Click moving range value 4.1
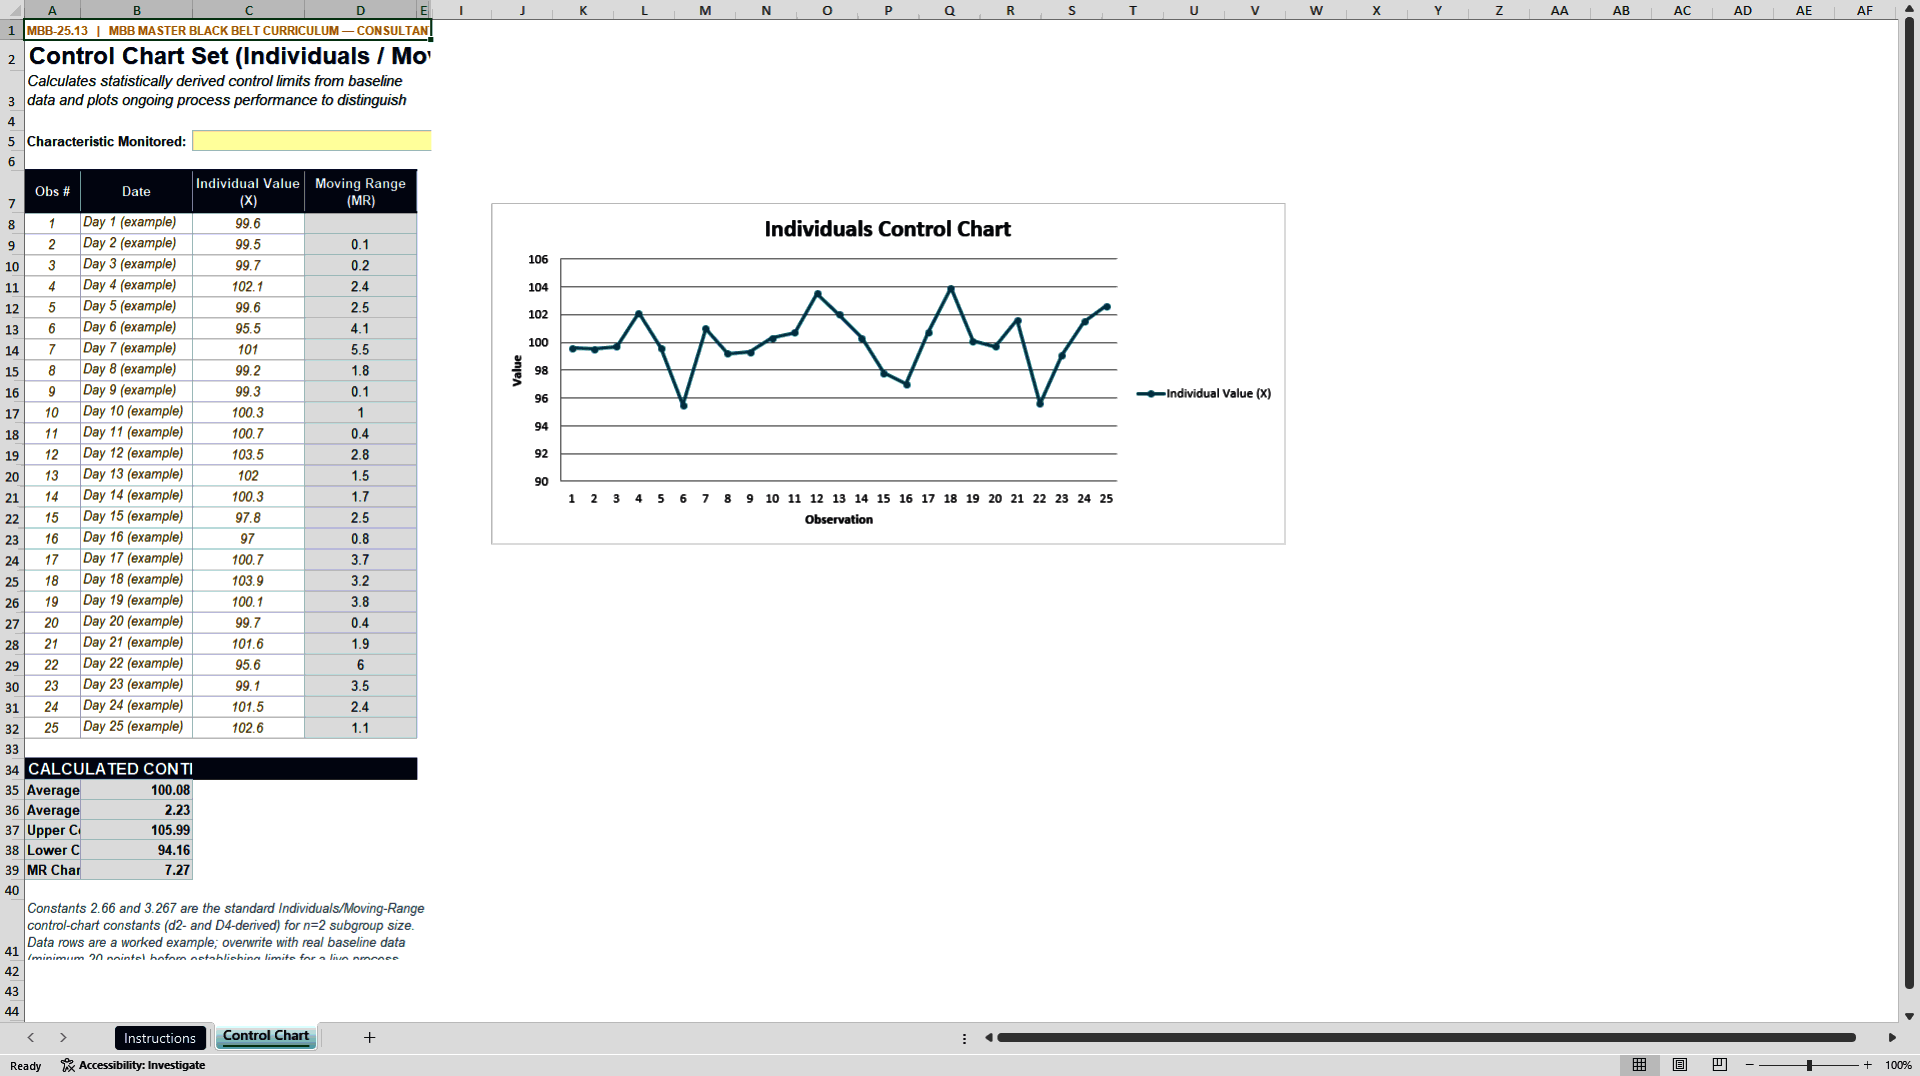 coord(360,328)
